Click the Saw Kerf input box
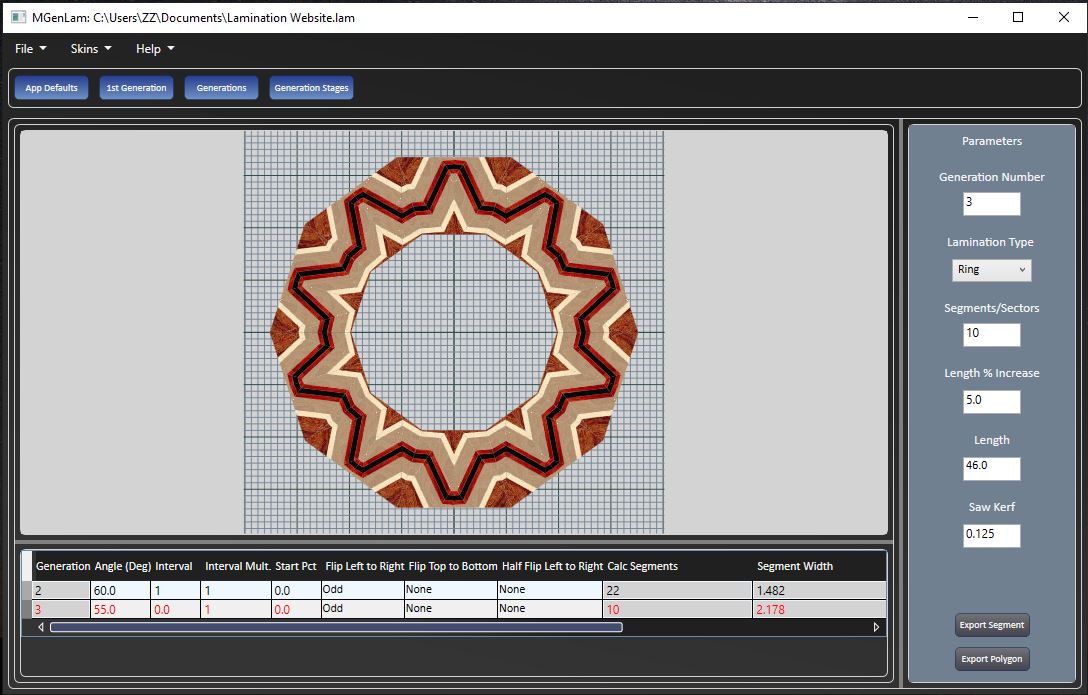 point(991,535)
